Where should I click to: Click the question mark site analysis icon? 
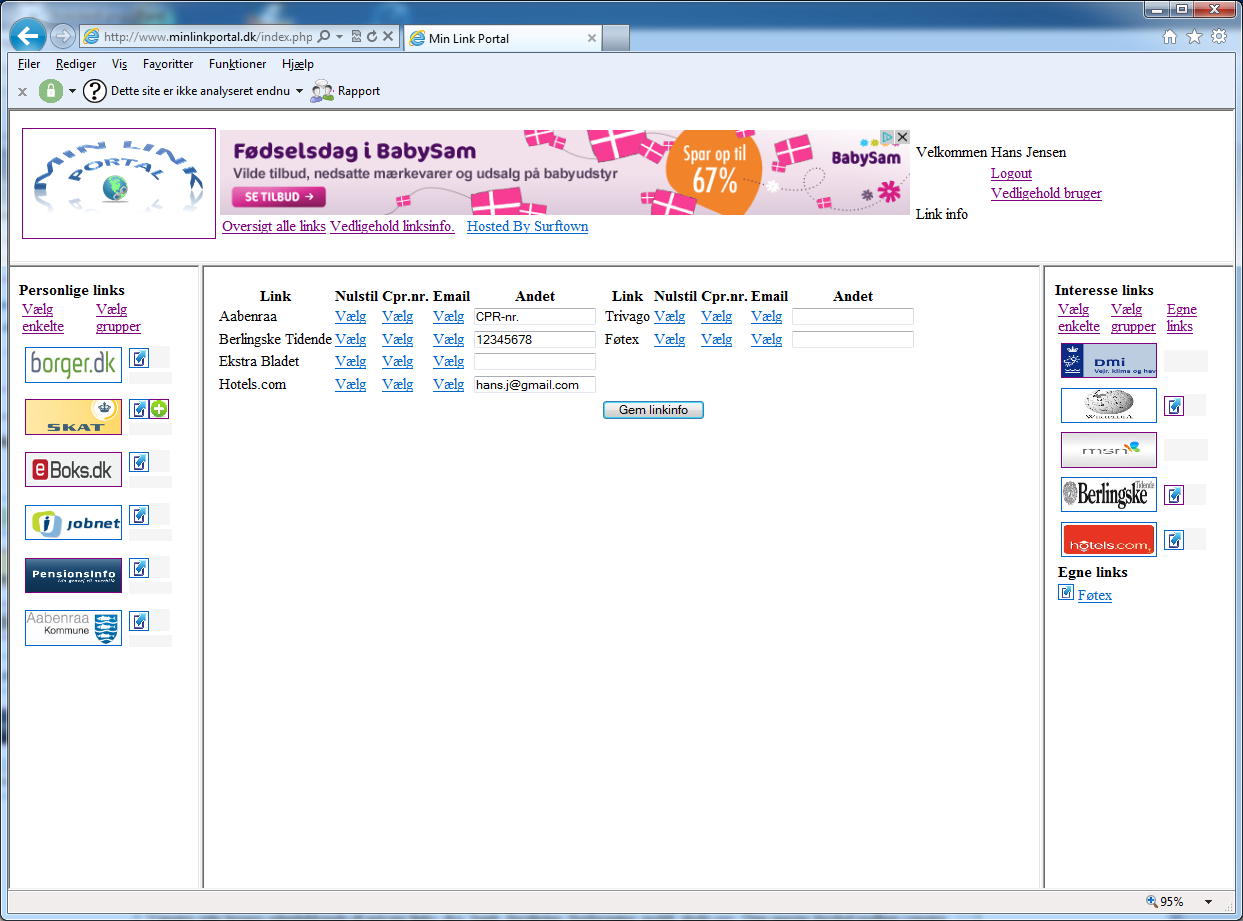pos(95,91)
